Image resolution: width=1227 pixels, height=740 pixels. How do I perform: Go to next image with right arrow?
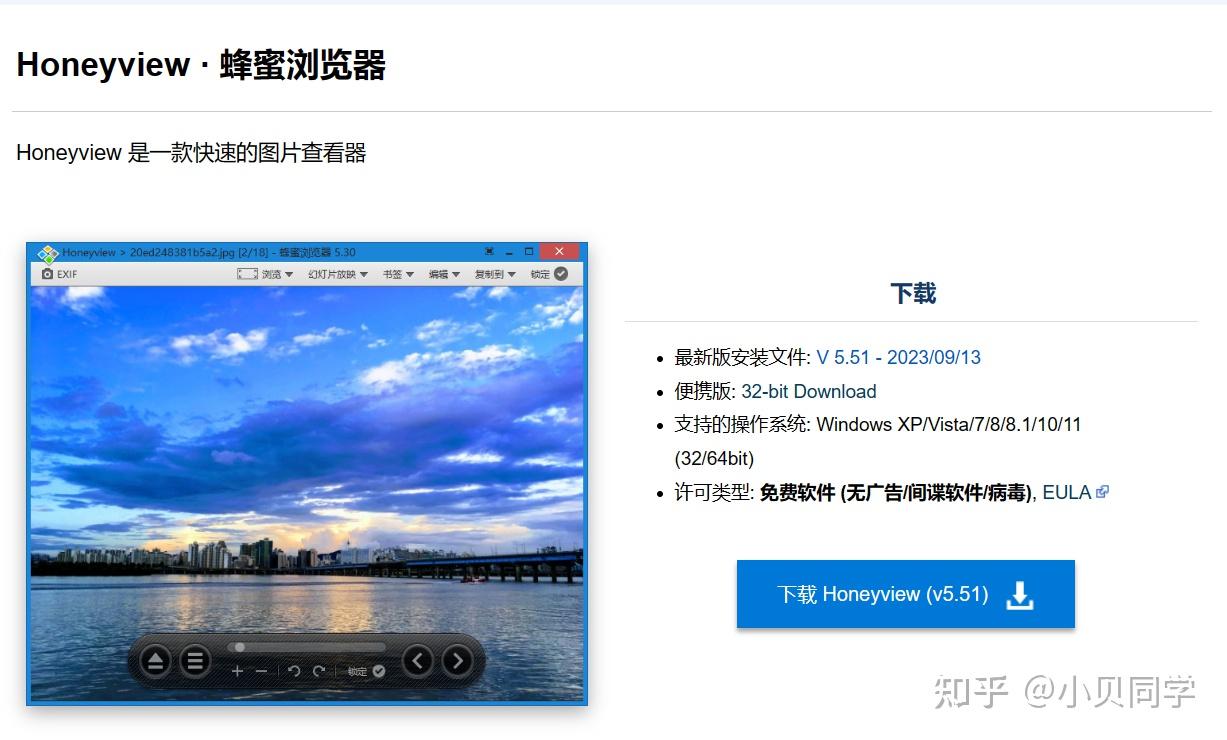[458, 660]
